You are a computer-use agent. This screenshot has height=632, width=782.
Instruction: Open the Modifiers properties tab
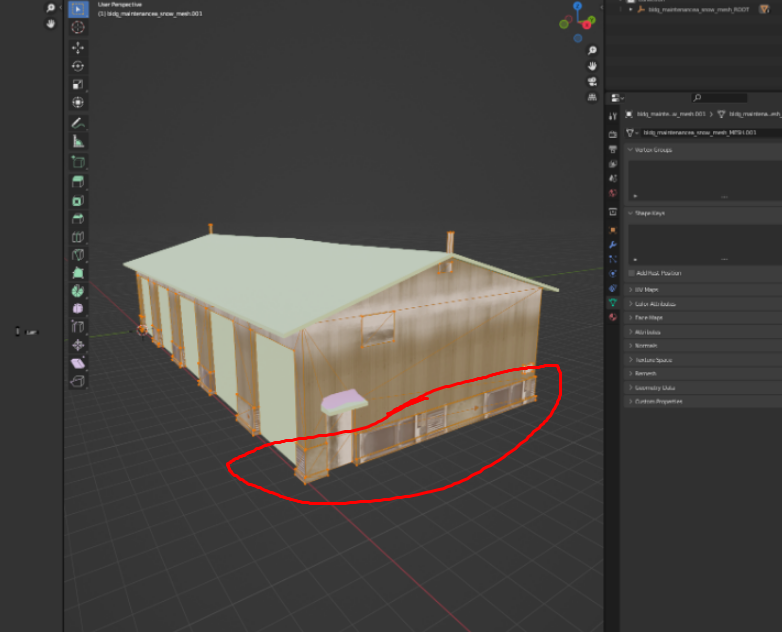point(613,244)
